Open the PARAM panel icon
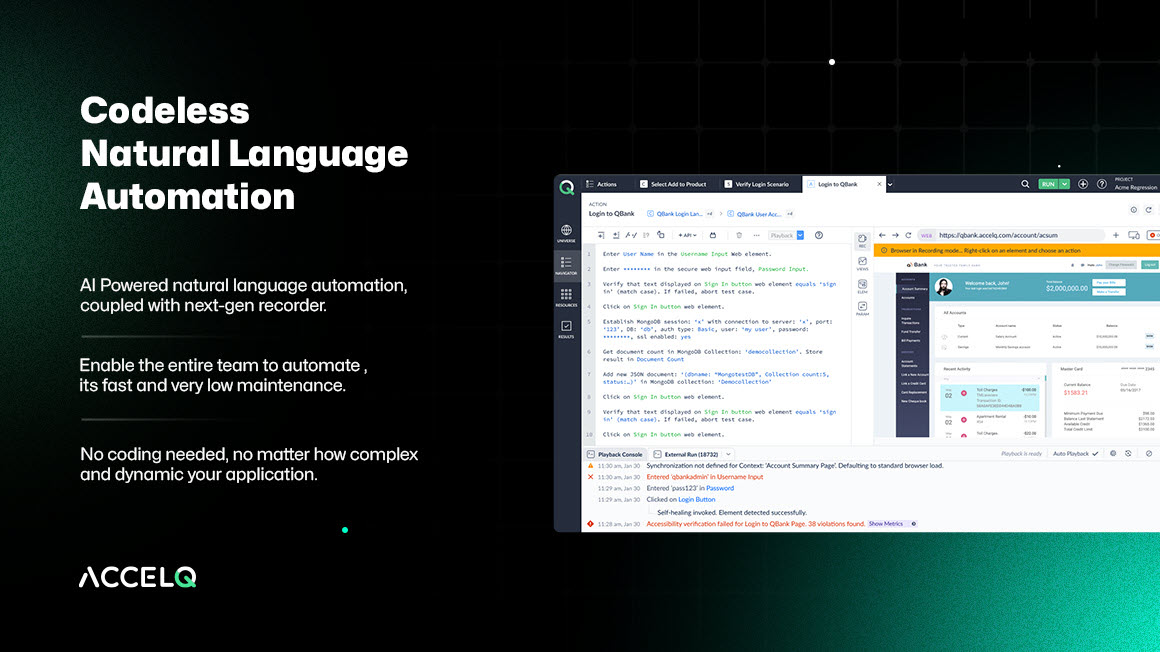The width and height of the screenshot is (1160, 652). click(862, 306)
